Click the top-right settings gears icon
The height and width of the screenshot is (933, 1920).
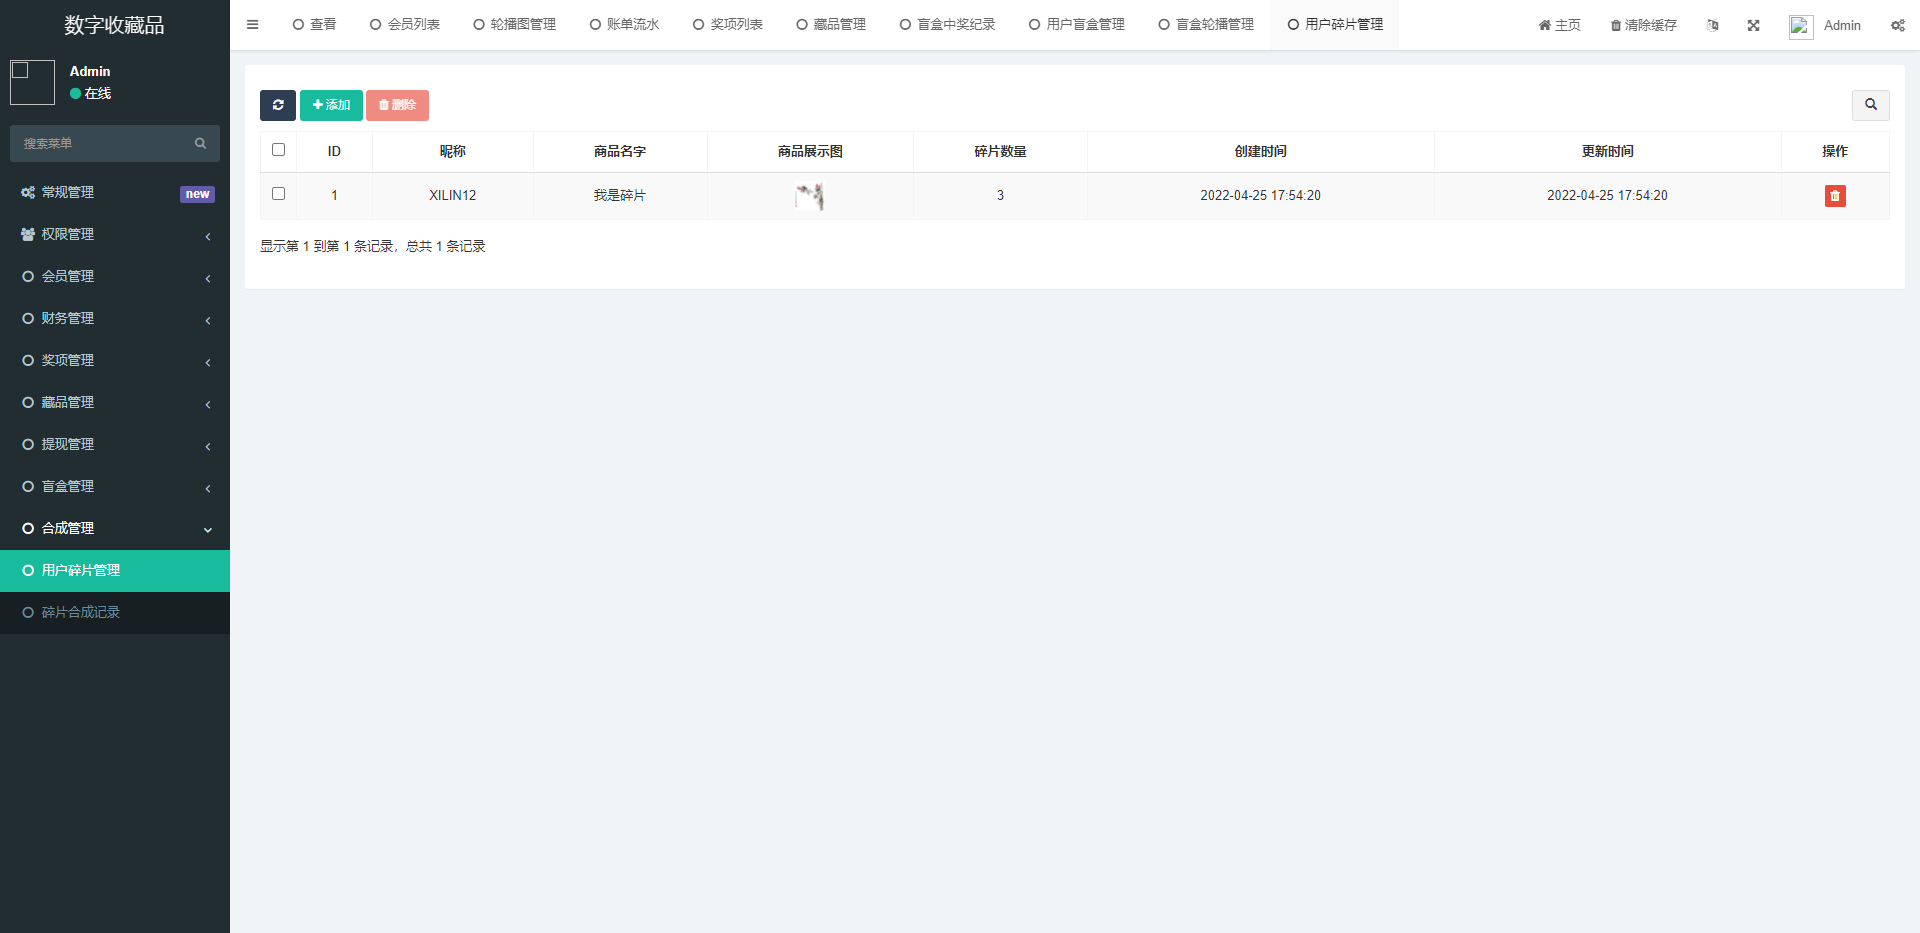pos(1897,25)
